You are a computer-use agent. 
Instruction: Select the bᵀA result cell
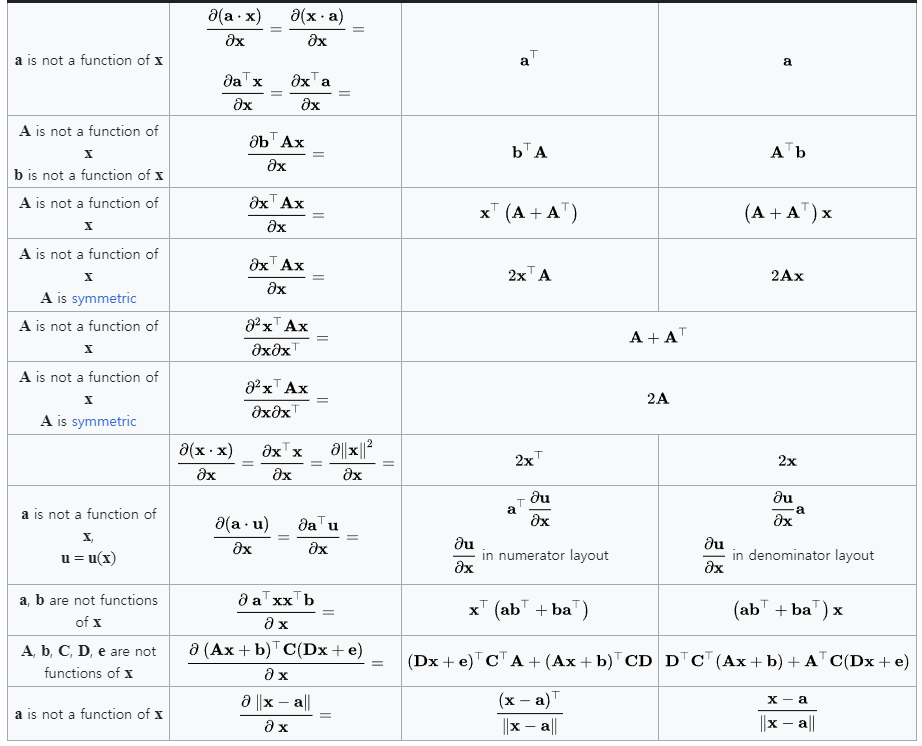point(529,153)
